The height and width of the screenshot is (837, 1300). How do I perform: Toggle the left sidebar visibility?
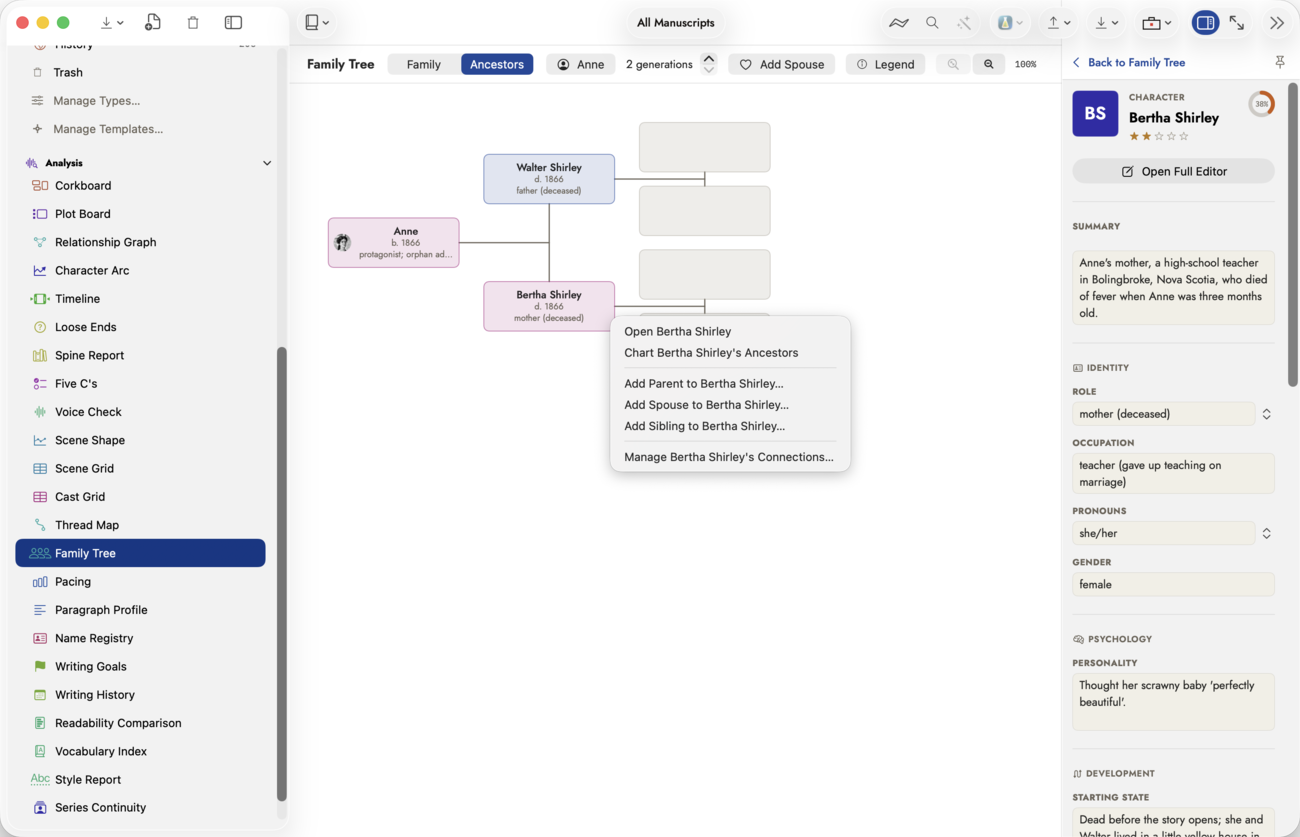click(x=233, y=23)
